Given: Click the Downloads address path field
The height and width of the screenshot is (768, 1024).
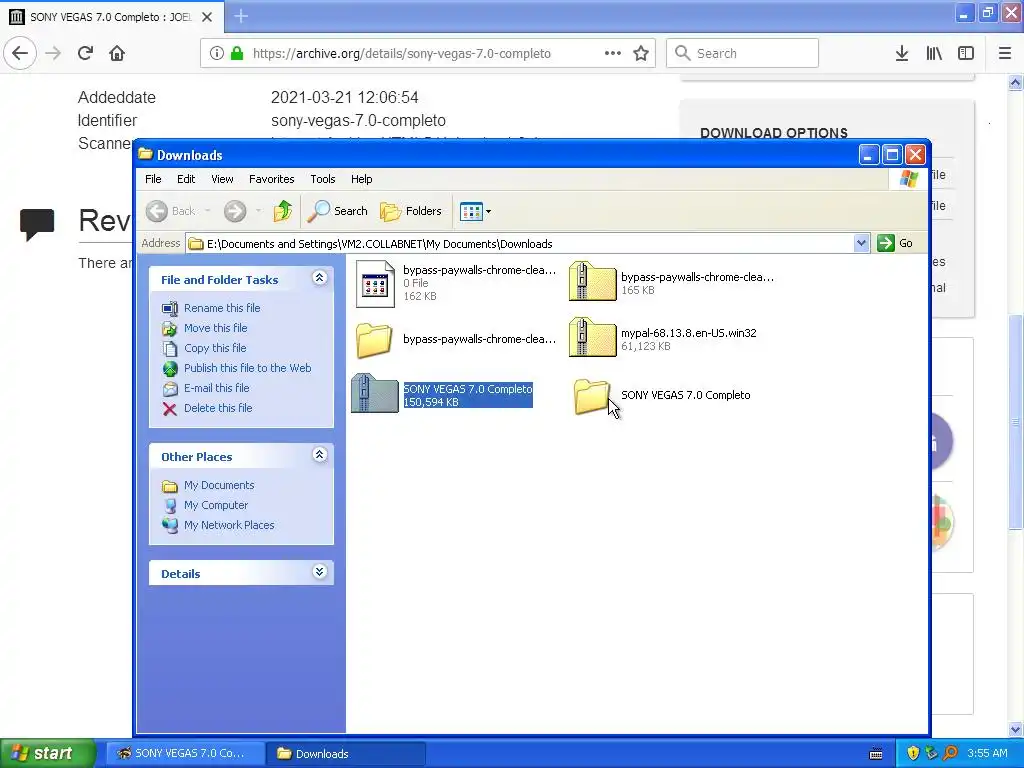Looking at the screenshot, I should [520, 244].
